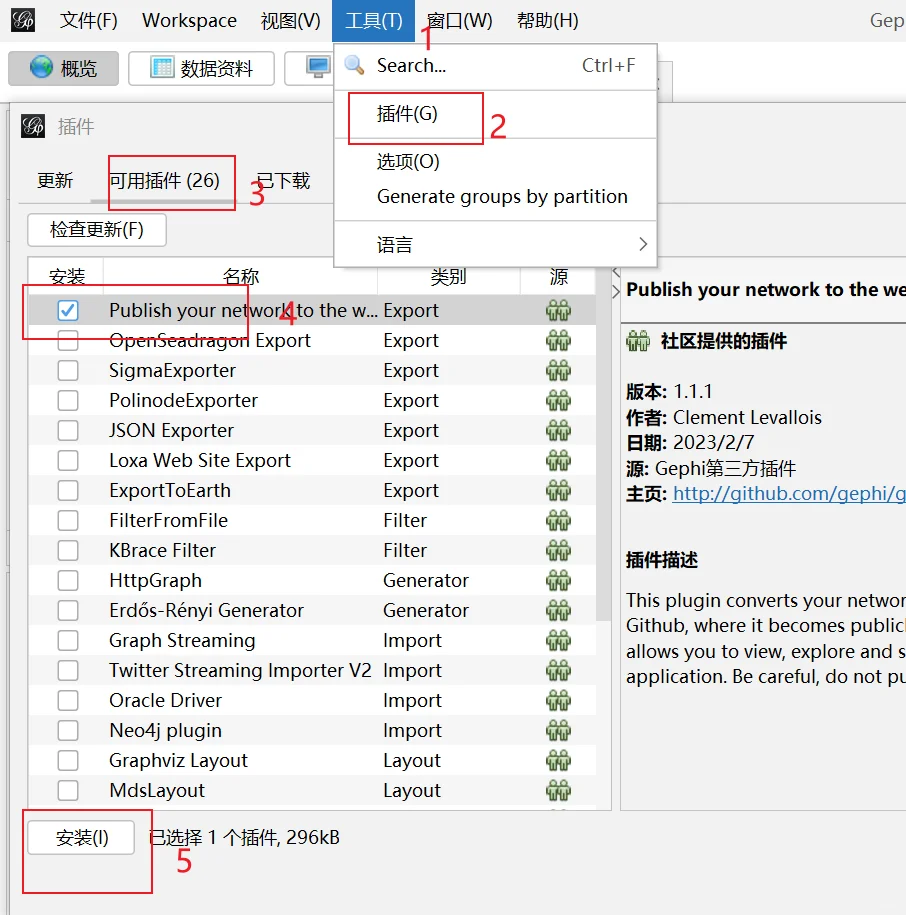Image resolution: width=906 pixels, height=915 pixels.
Task: Collapse the details panel with left arrow
Action: (x=616, y=272)
